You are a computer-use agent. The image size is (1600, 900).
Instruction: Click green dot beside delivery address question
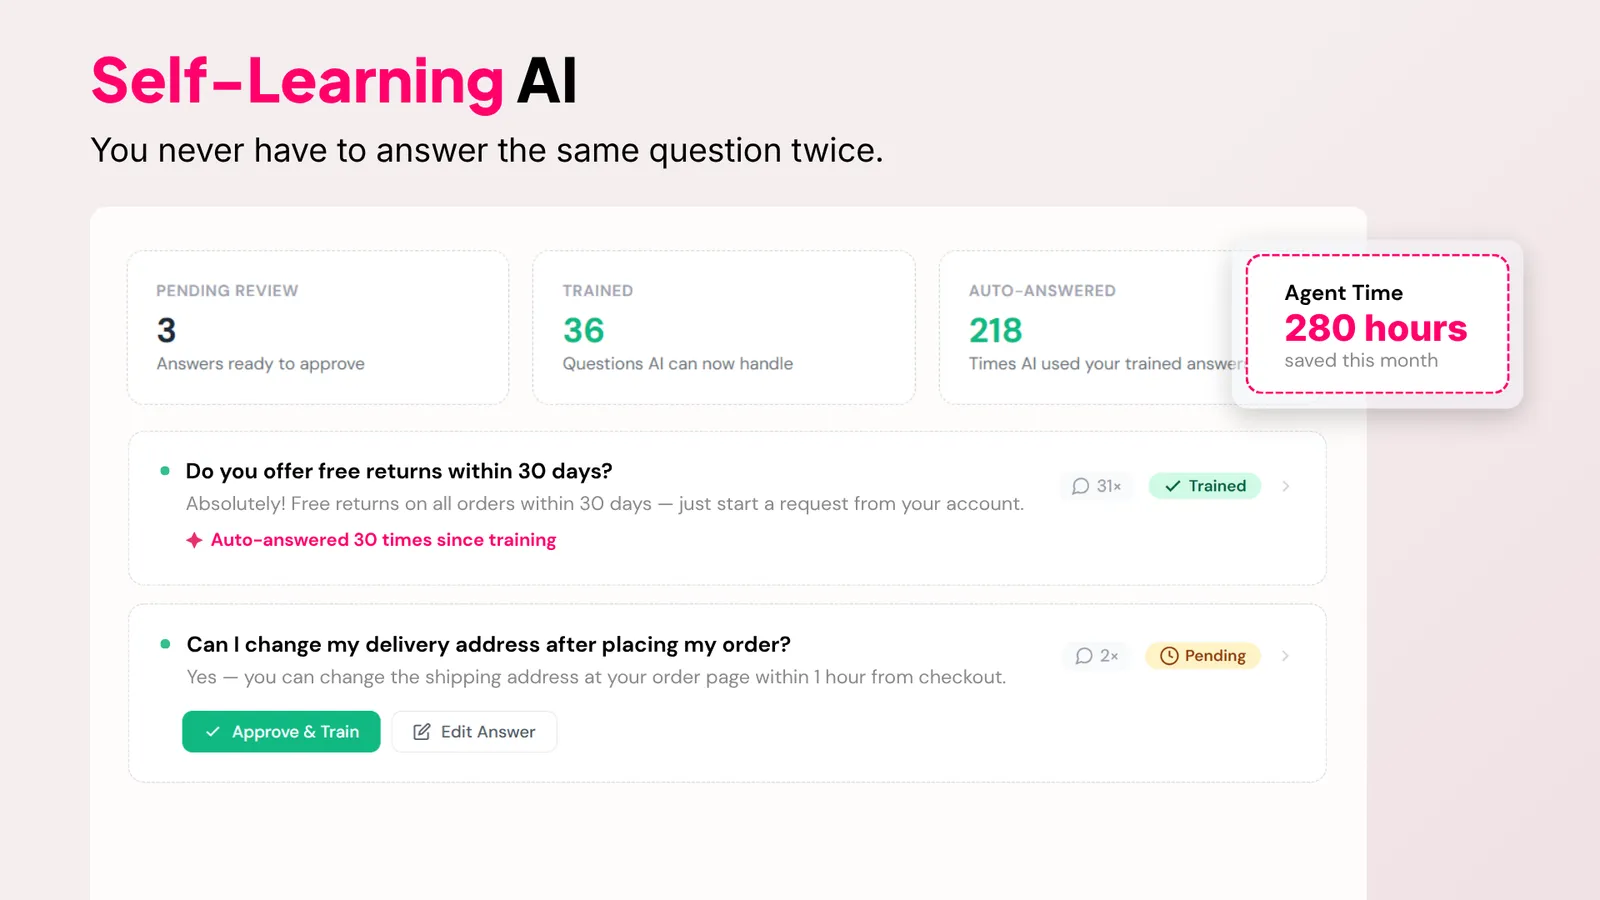click(x=165, y=644)
